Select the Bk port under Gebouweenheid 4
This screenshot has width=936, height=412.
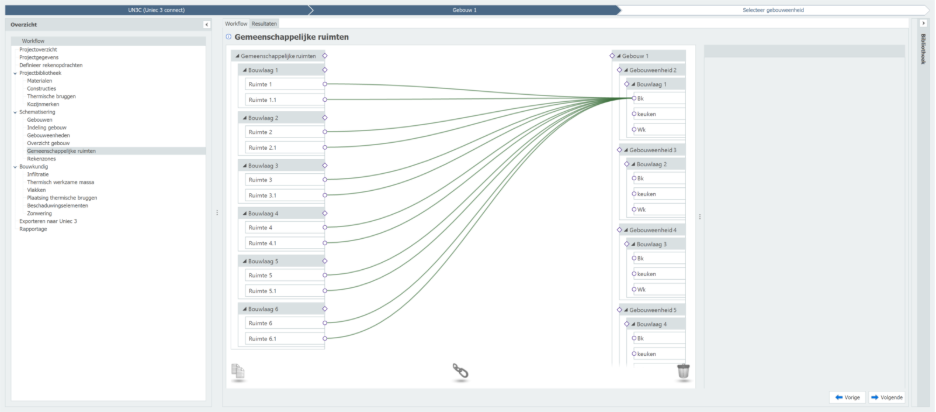pyautogui.click(x=634, y=258)
